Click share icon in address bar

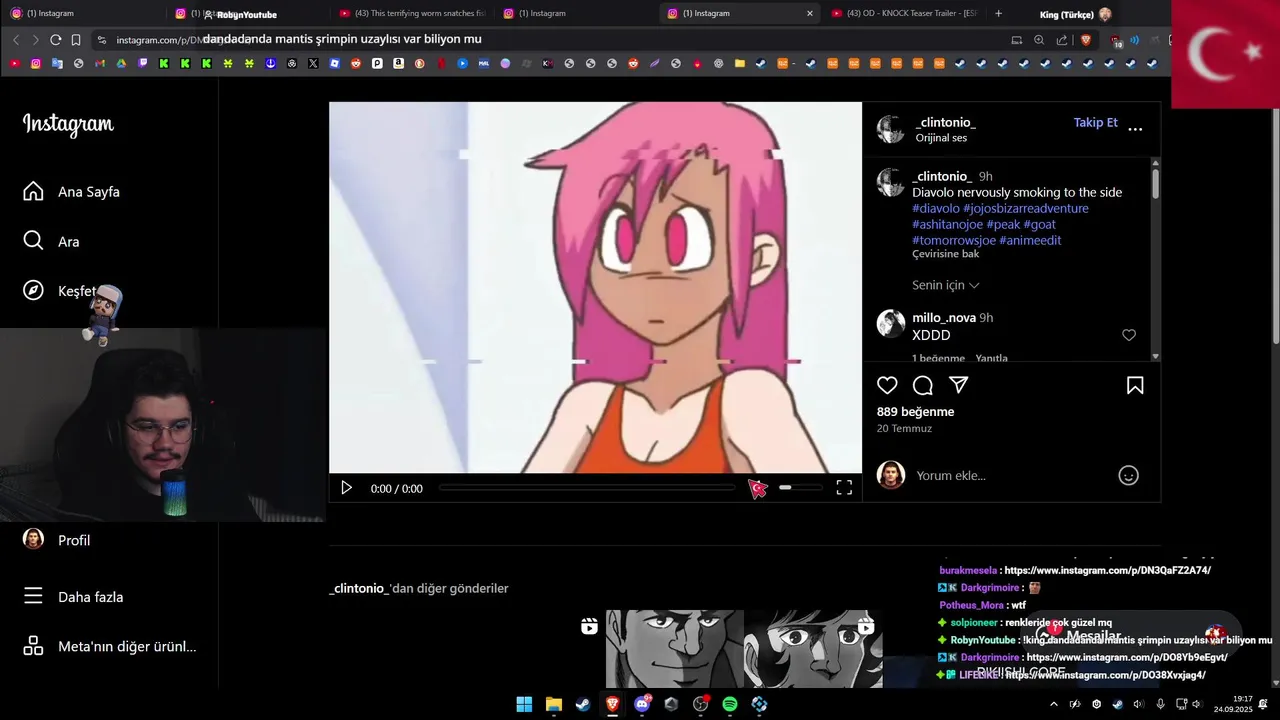1062,40
